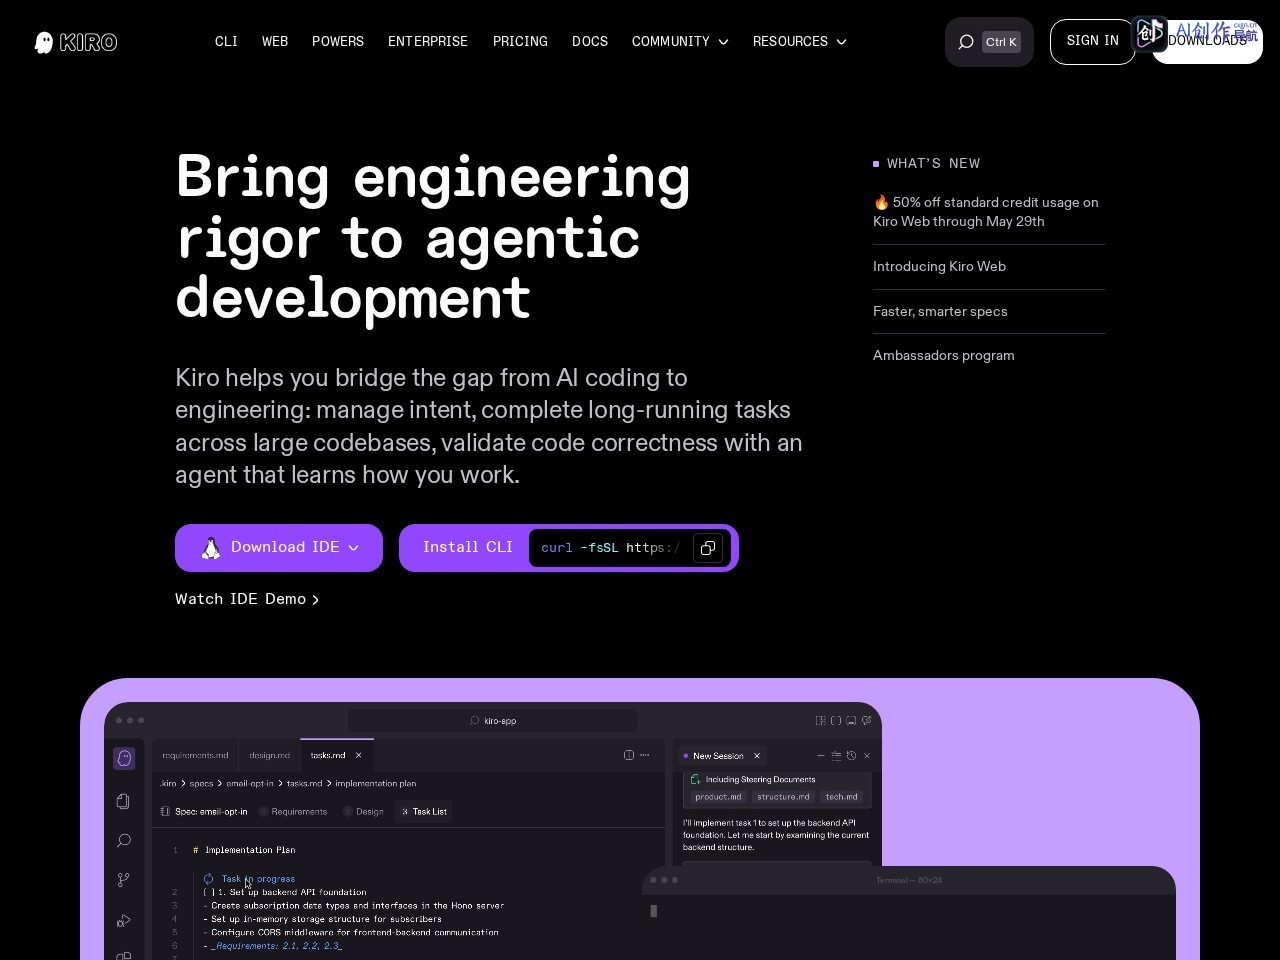The width and height of the screenshot is (1280, 960).
Task: Click the kiro-app search bar in IDE
Action: 493,720
